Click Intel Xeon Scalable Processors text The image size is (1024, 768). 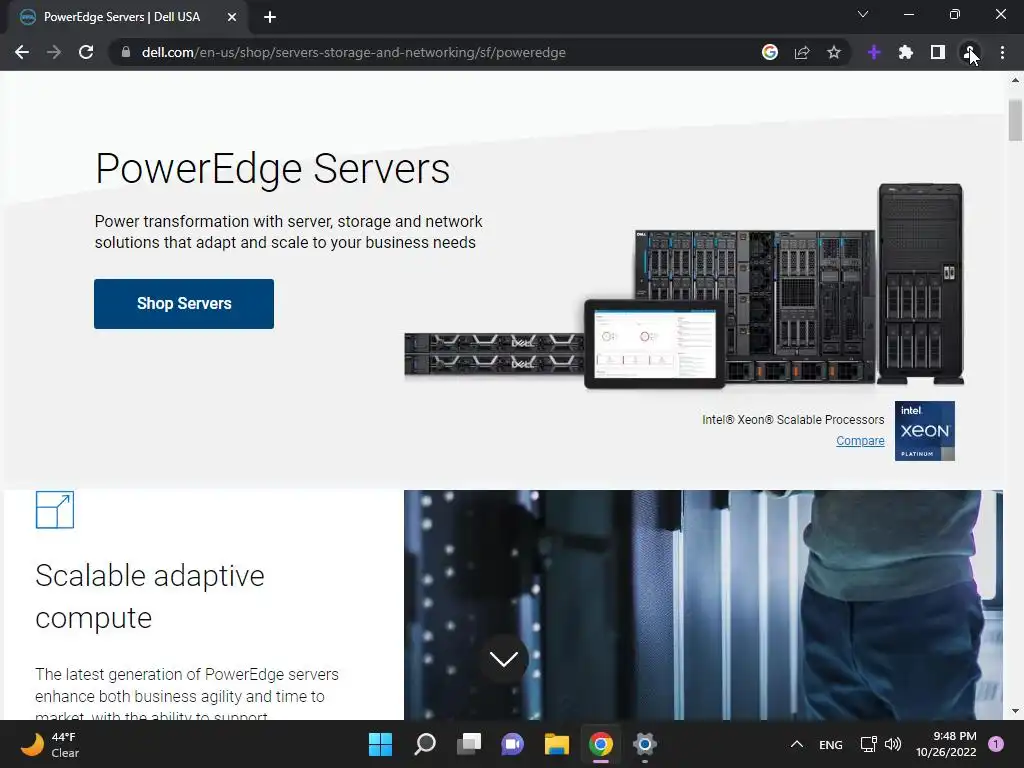click(793, 419)
